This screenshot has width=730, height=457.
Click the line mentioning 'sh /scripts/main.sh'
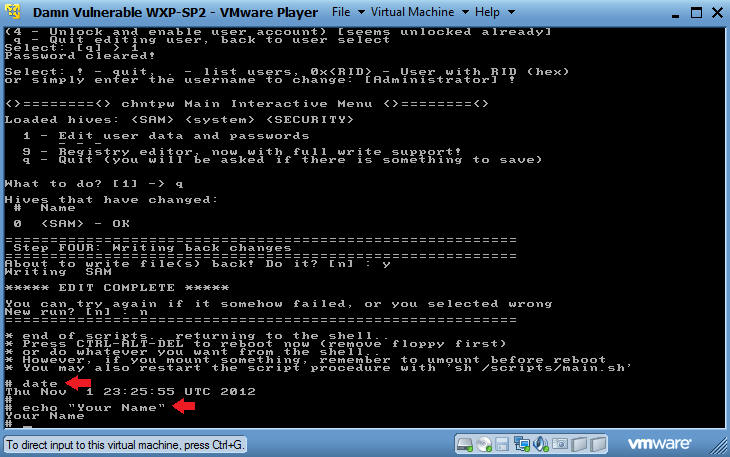(x=318, y=368)
